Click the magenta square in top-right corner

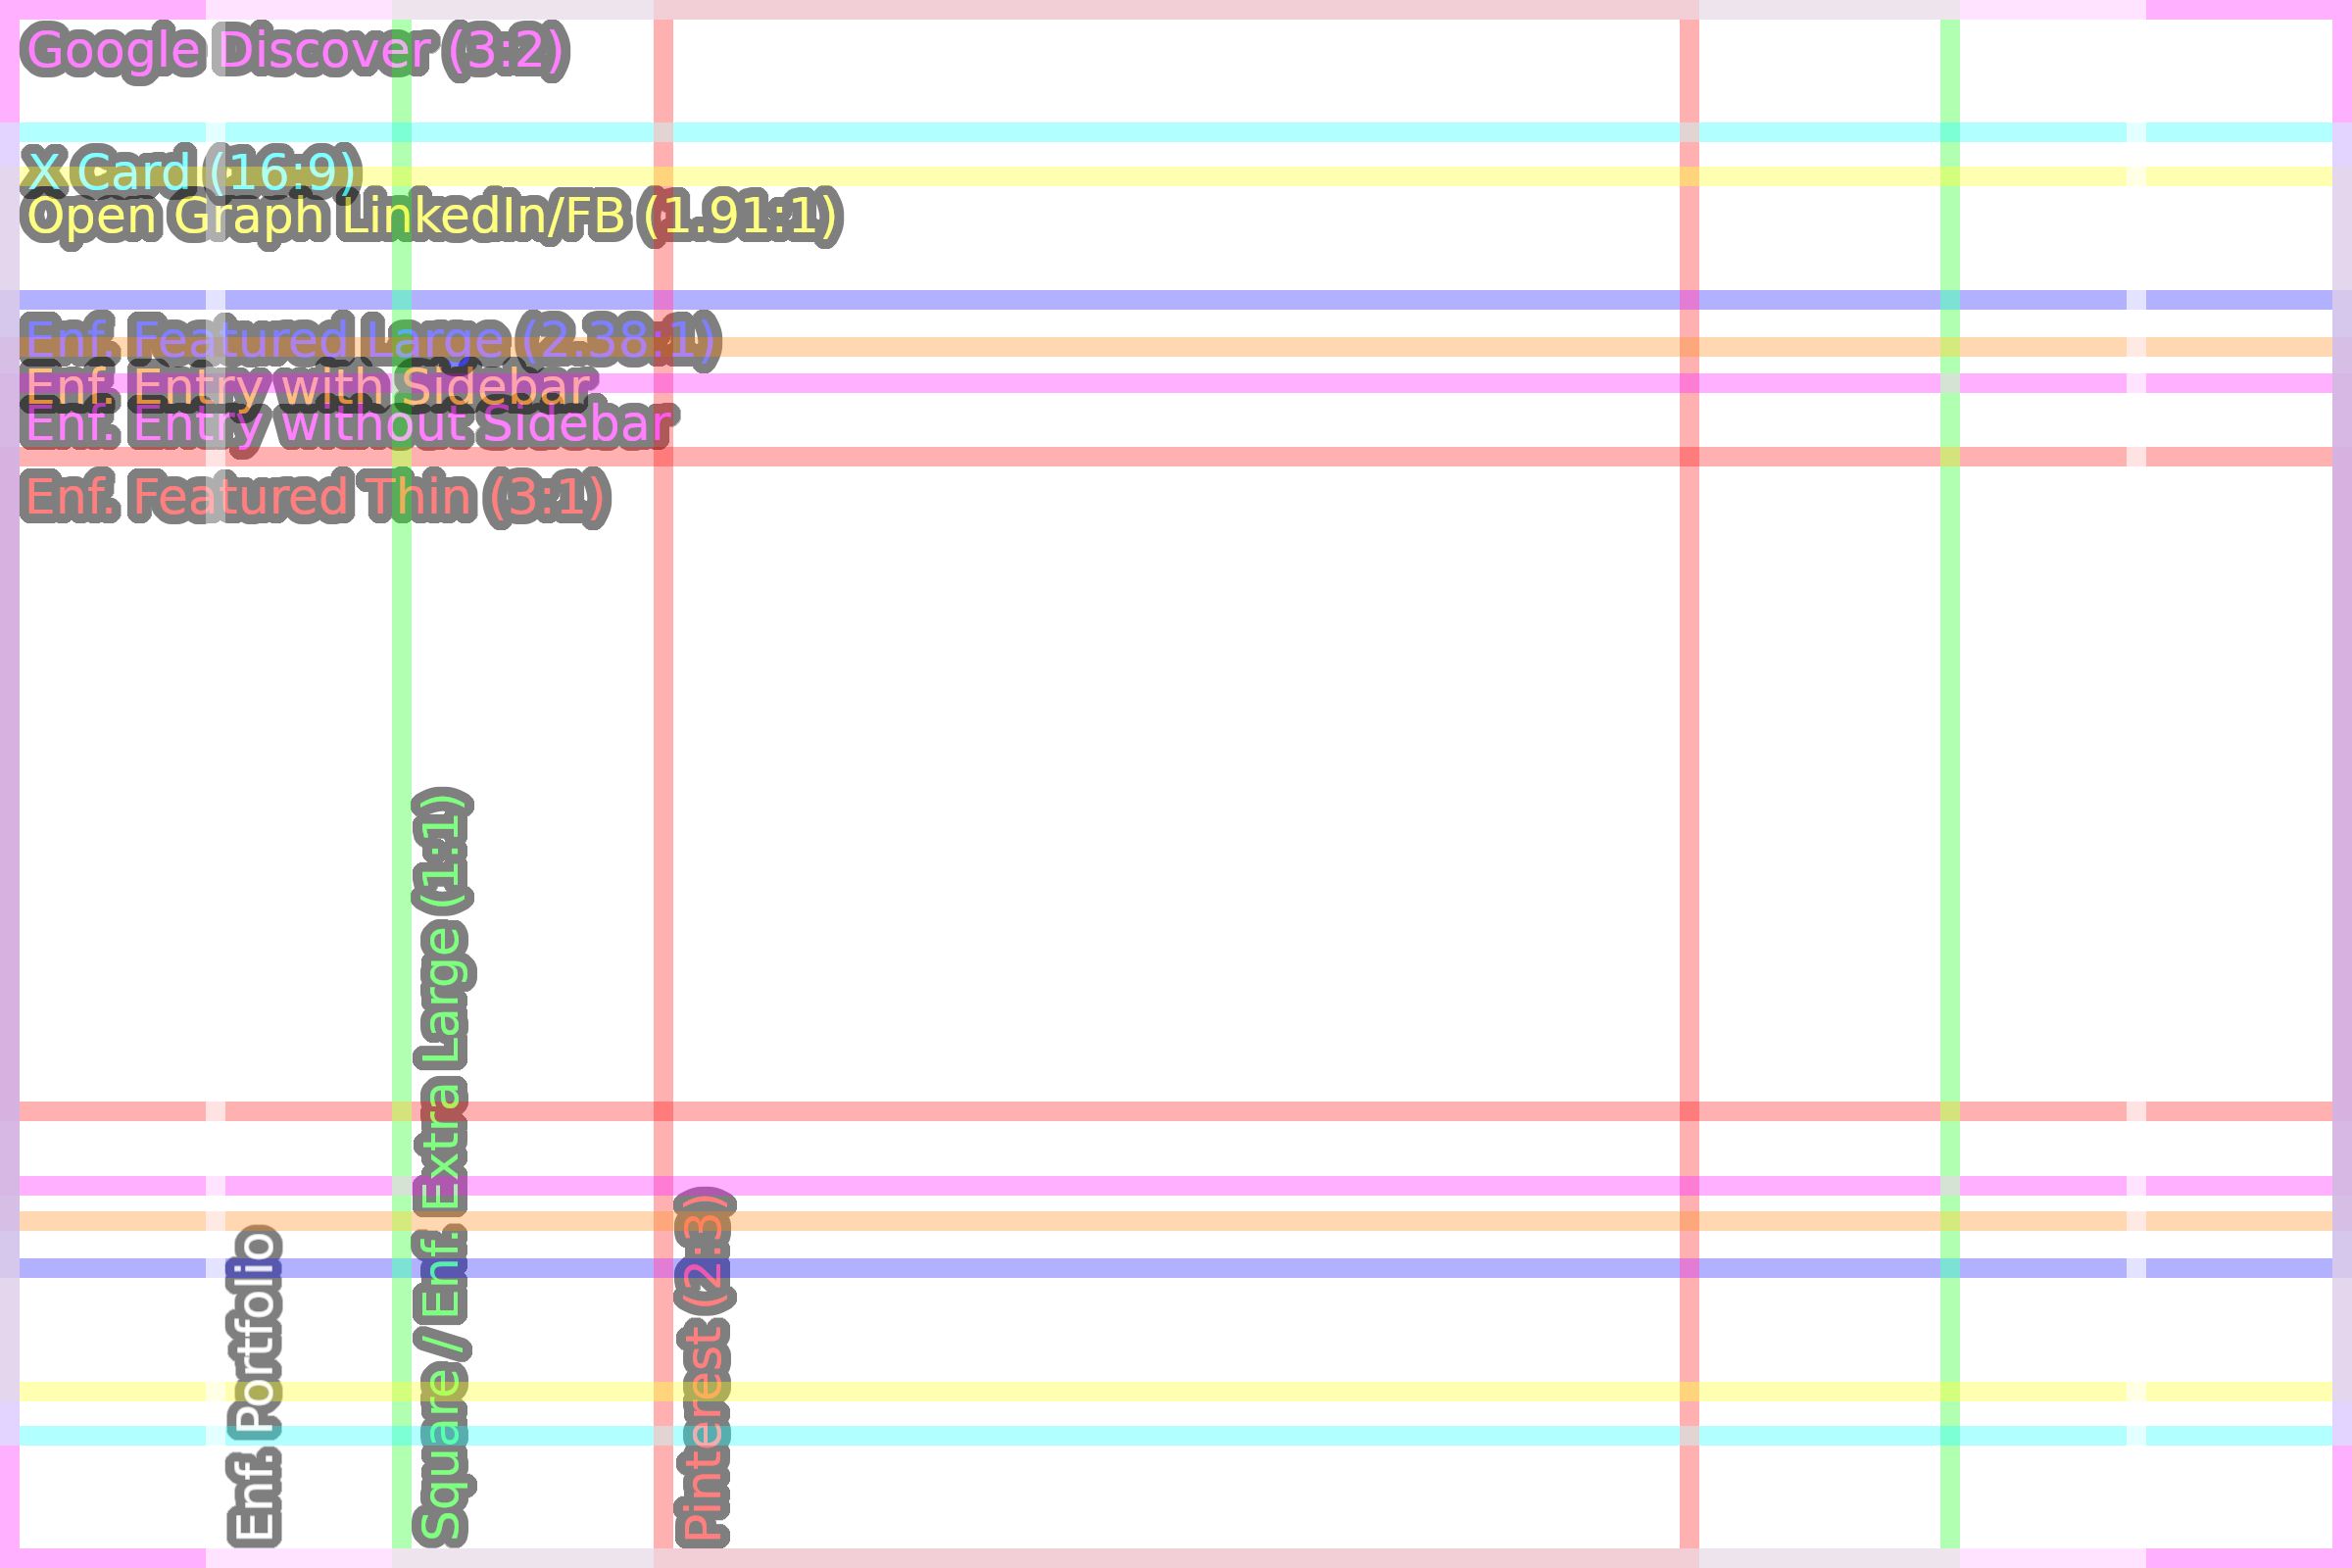tap(2342, 9)
